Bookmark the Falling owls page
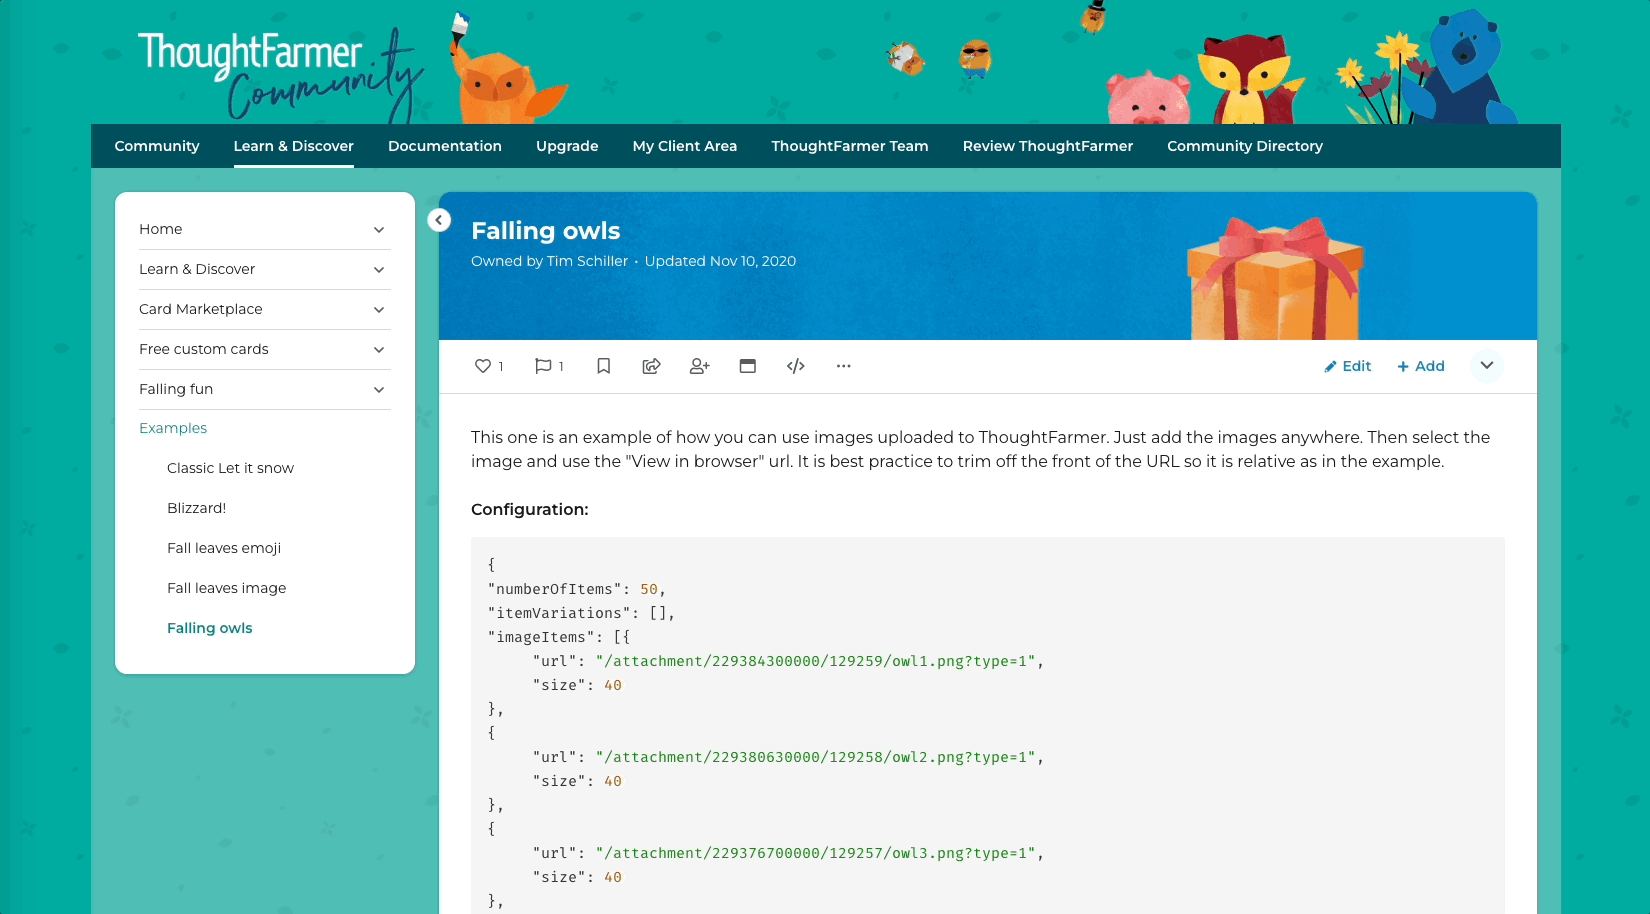Image resolution: width=1650 pixels, height=914 pixels. pyautogui.click(x=604, y=366)
